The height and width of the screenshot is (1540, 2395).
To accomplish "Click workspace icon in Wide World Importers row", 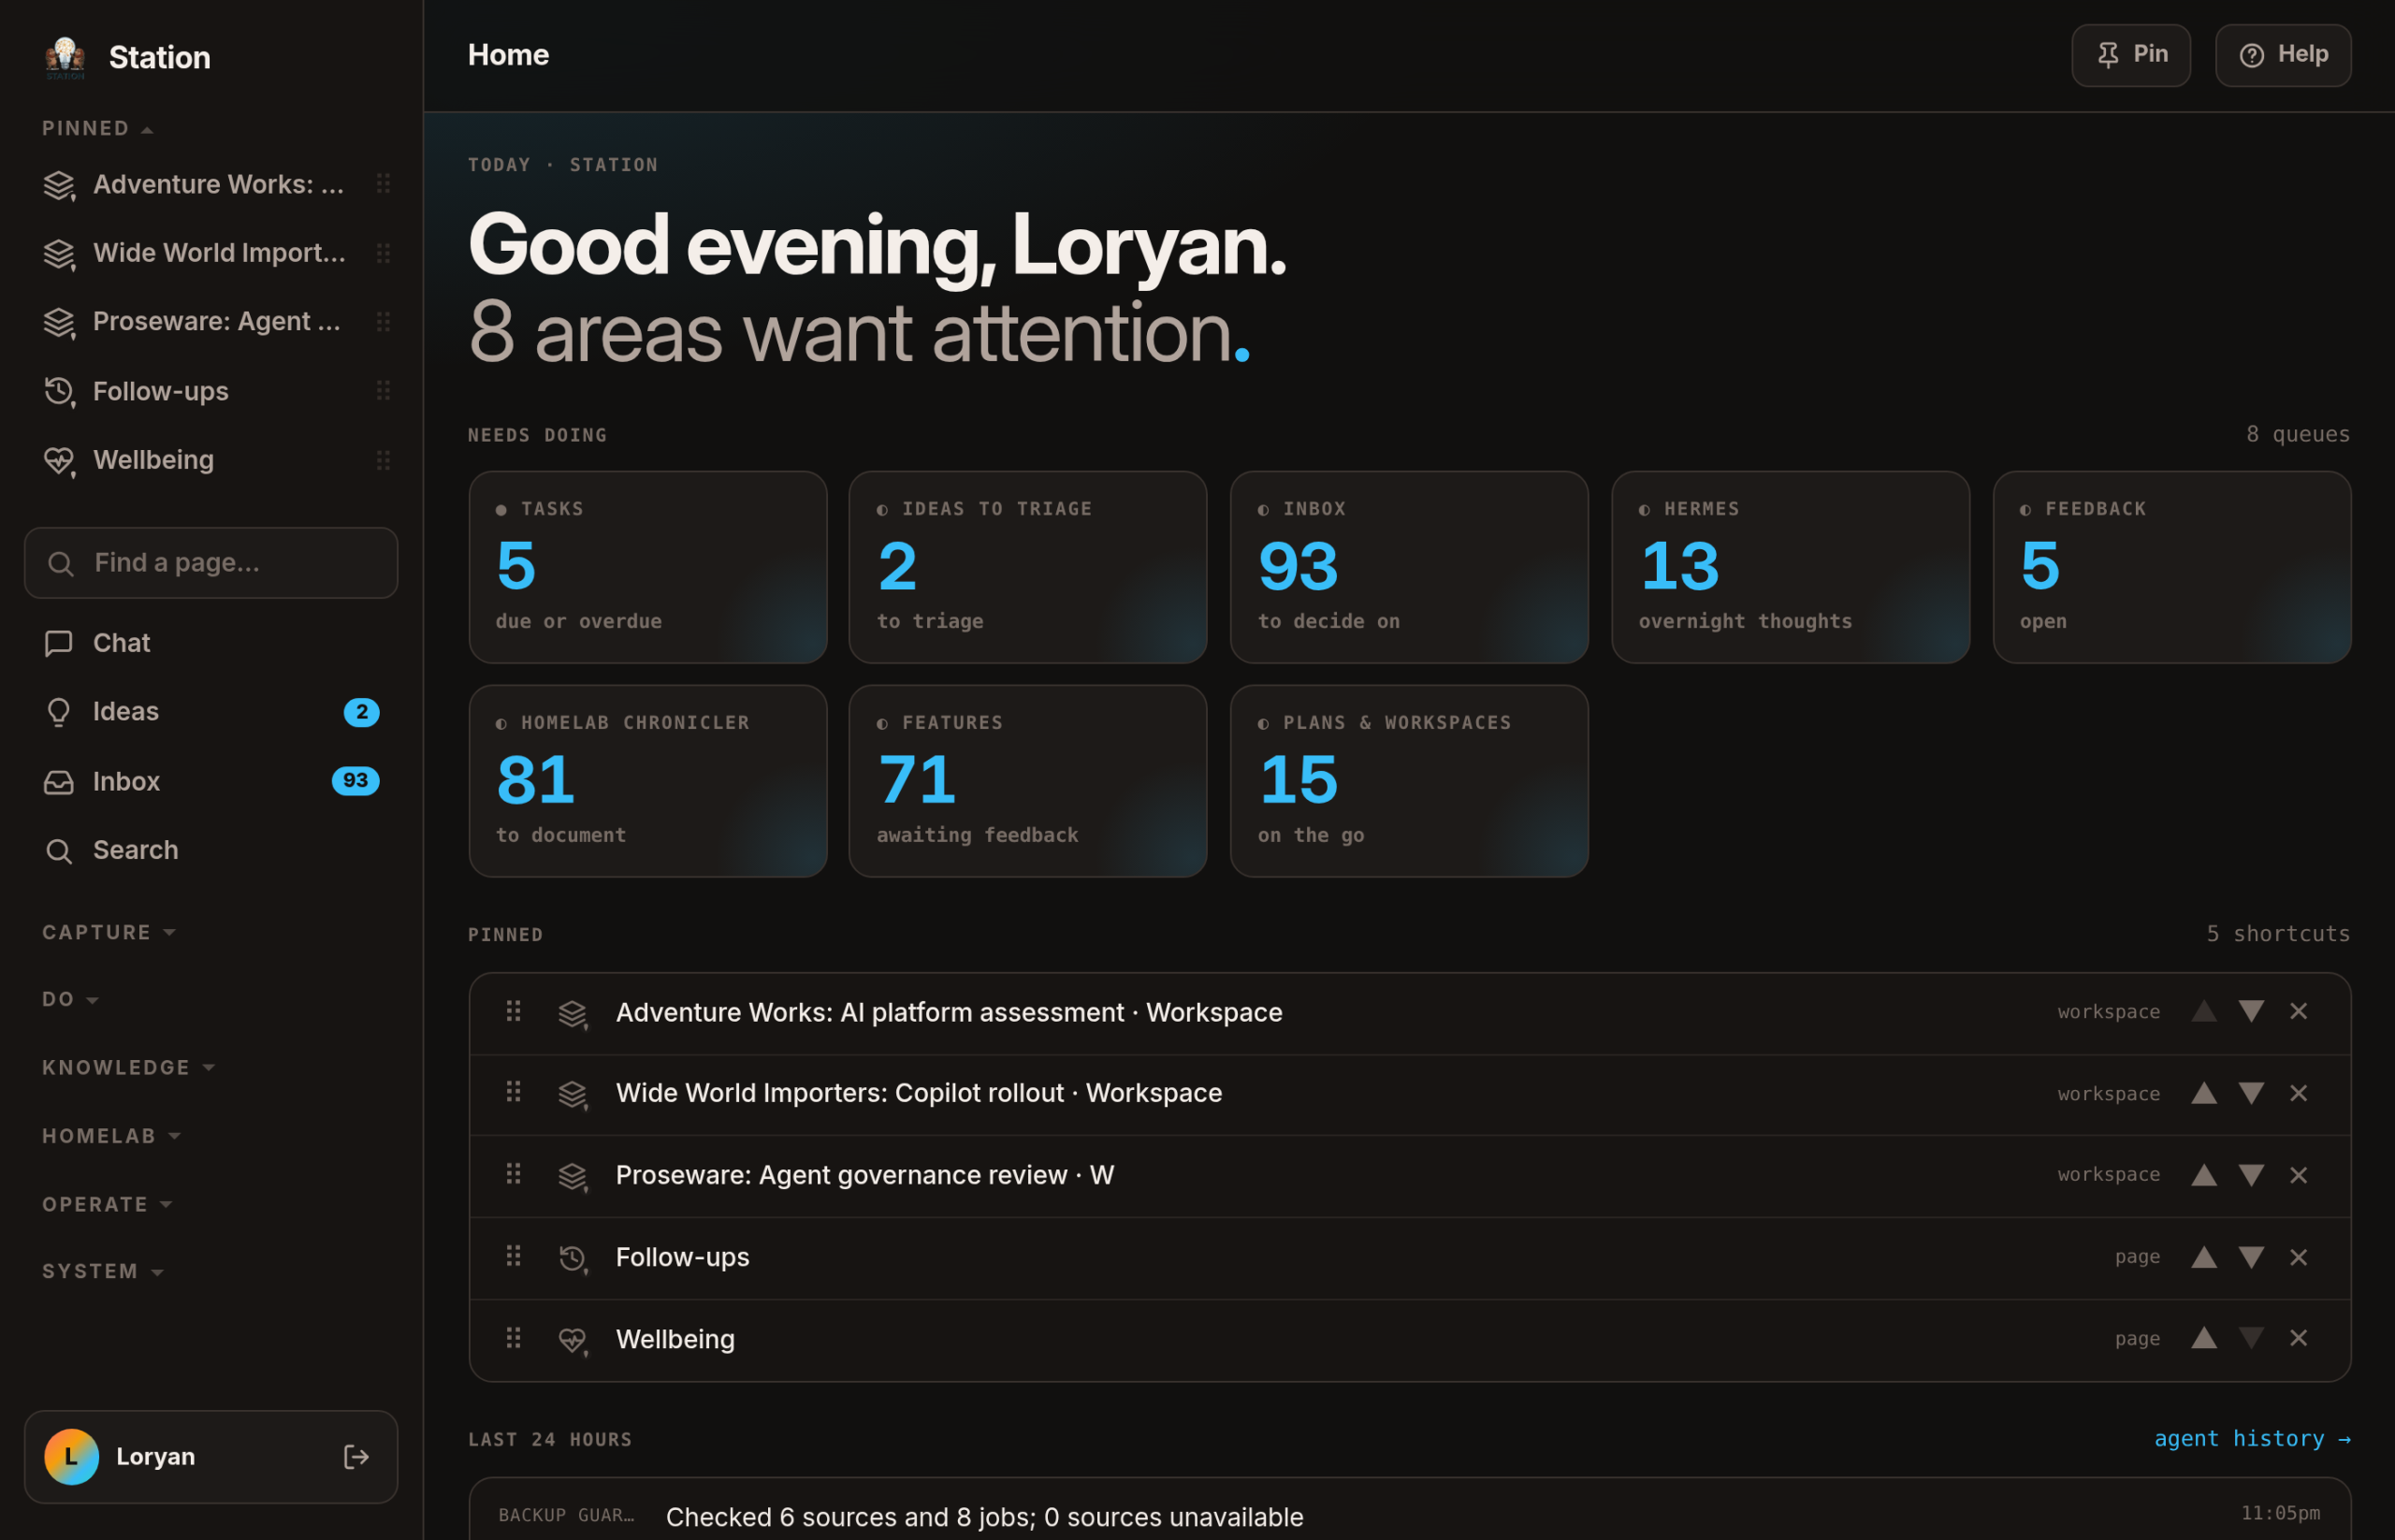I will [x=572, y=1094].
